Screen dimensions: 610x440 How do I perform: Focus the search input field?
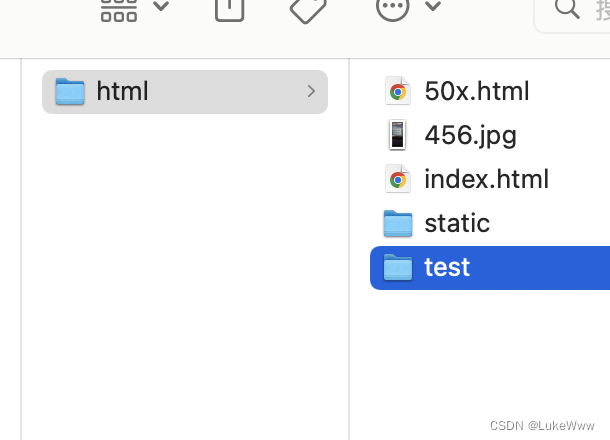(x=573, y=12)
